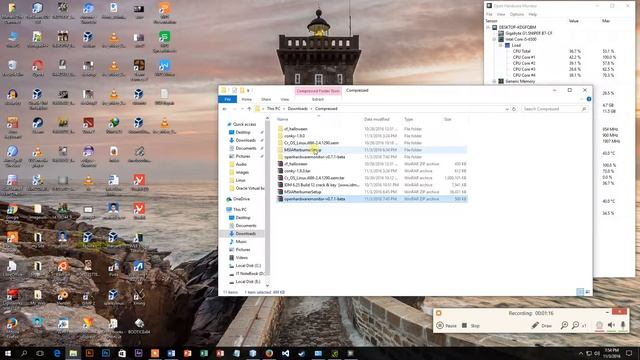
Task: Go back in File Explorer navigation
Action: [224, 109]
